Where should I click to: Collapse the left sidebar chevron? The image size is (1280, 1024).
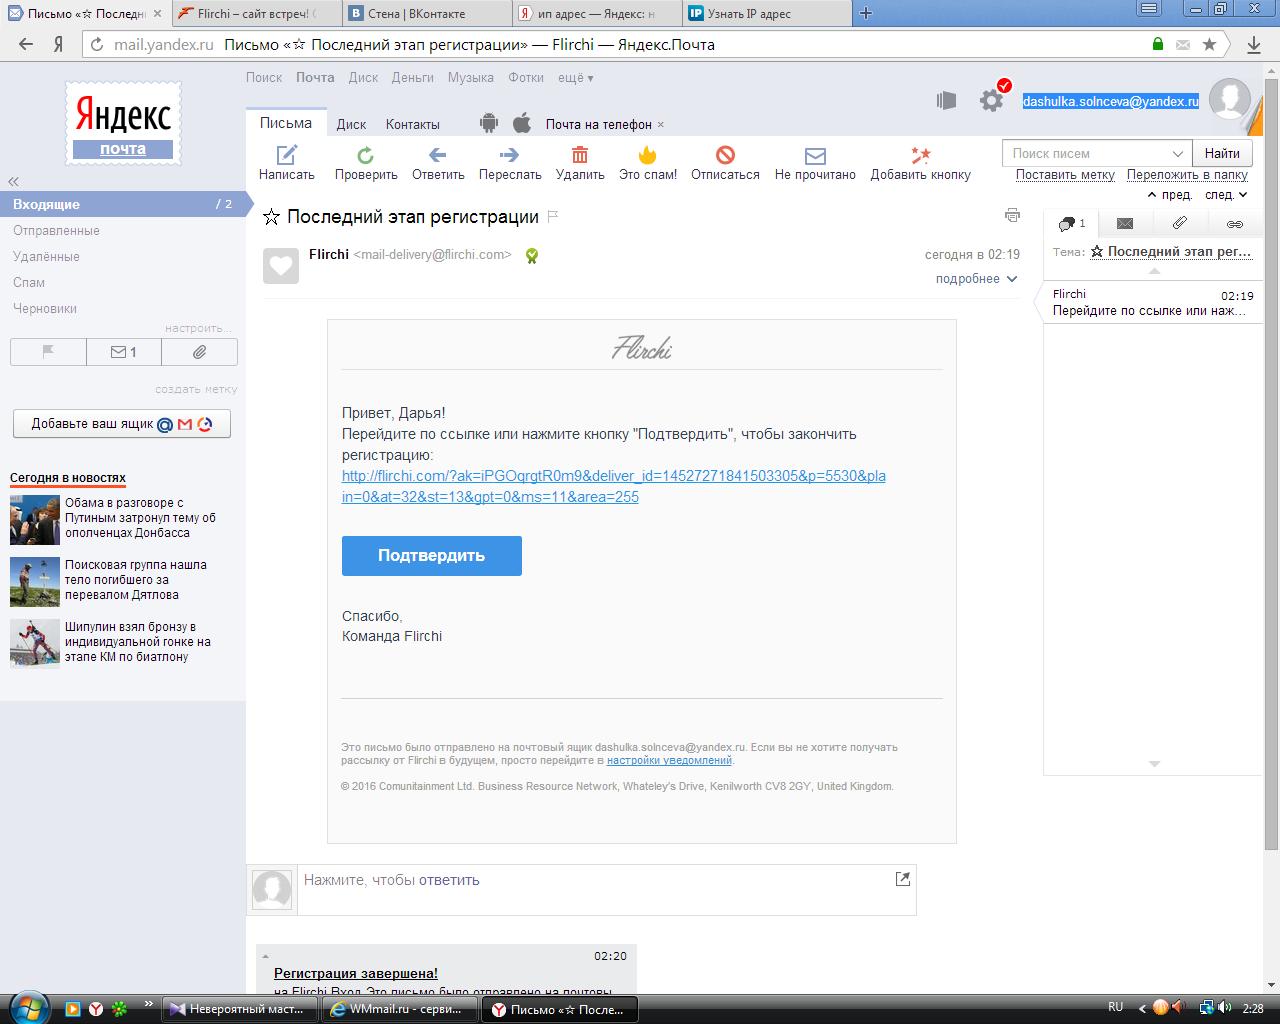[x=14, y=181]
